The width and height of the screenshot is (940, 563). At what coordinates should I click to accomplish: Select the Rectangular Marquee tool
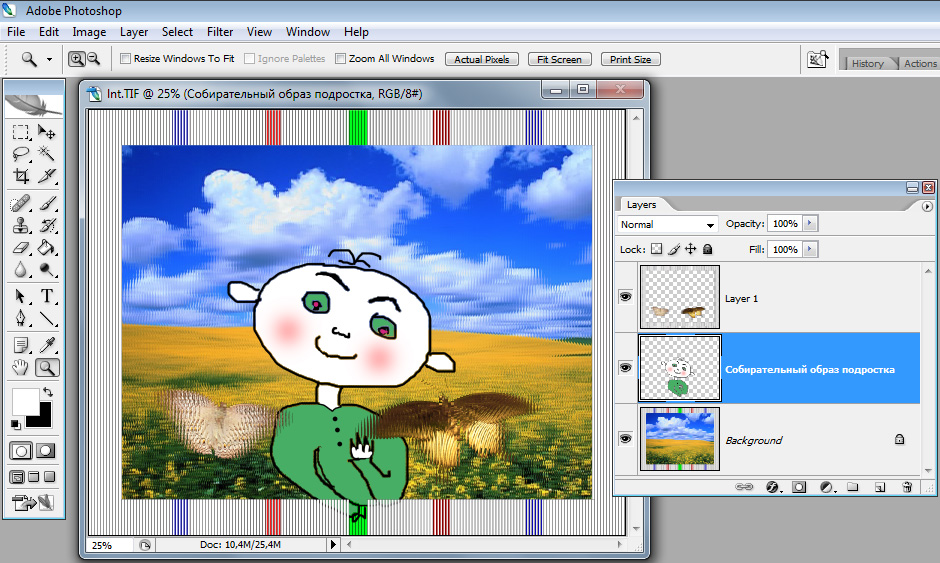click(x=20, y=132)
